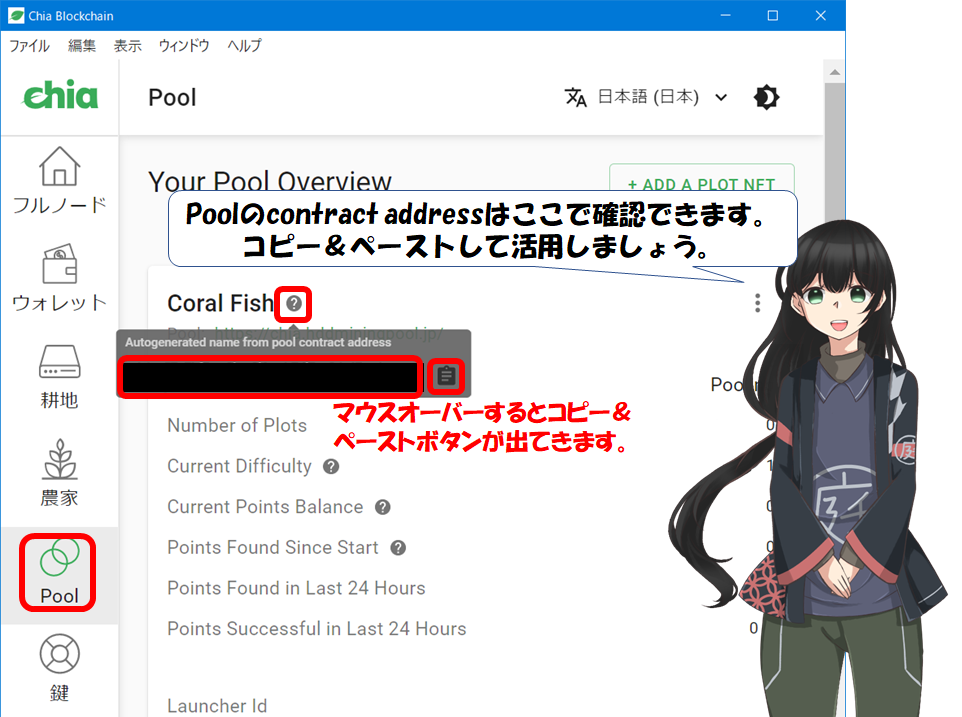Viewport: 962px width, 717px height.
Task: Open the ウィンドウ menu
Action: point(184,46)
